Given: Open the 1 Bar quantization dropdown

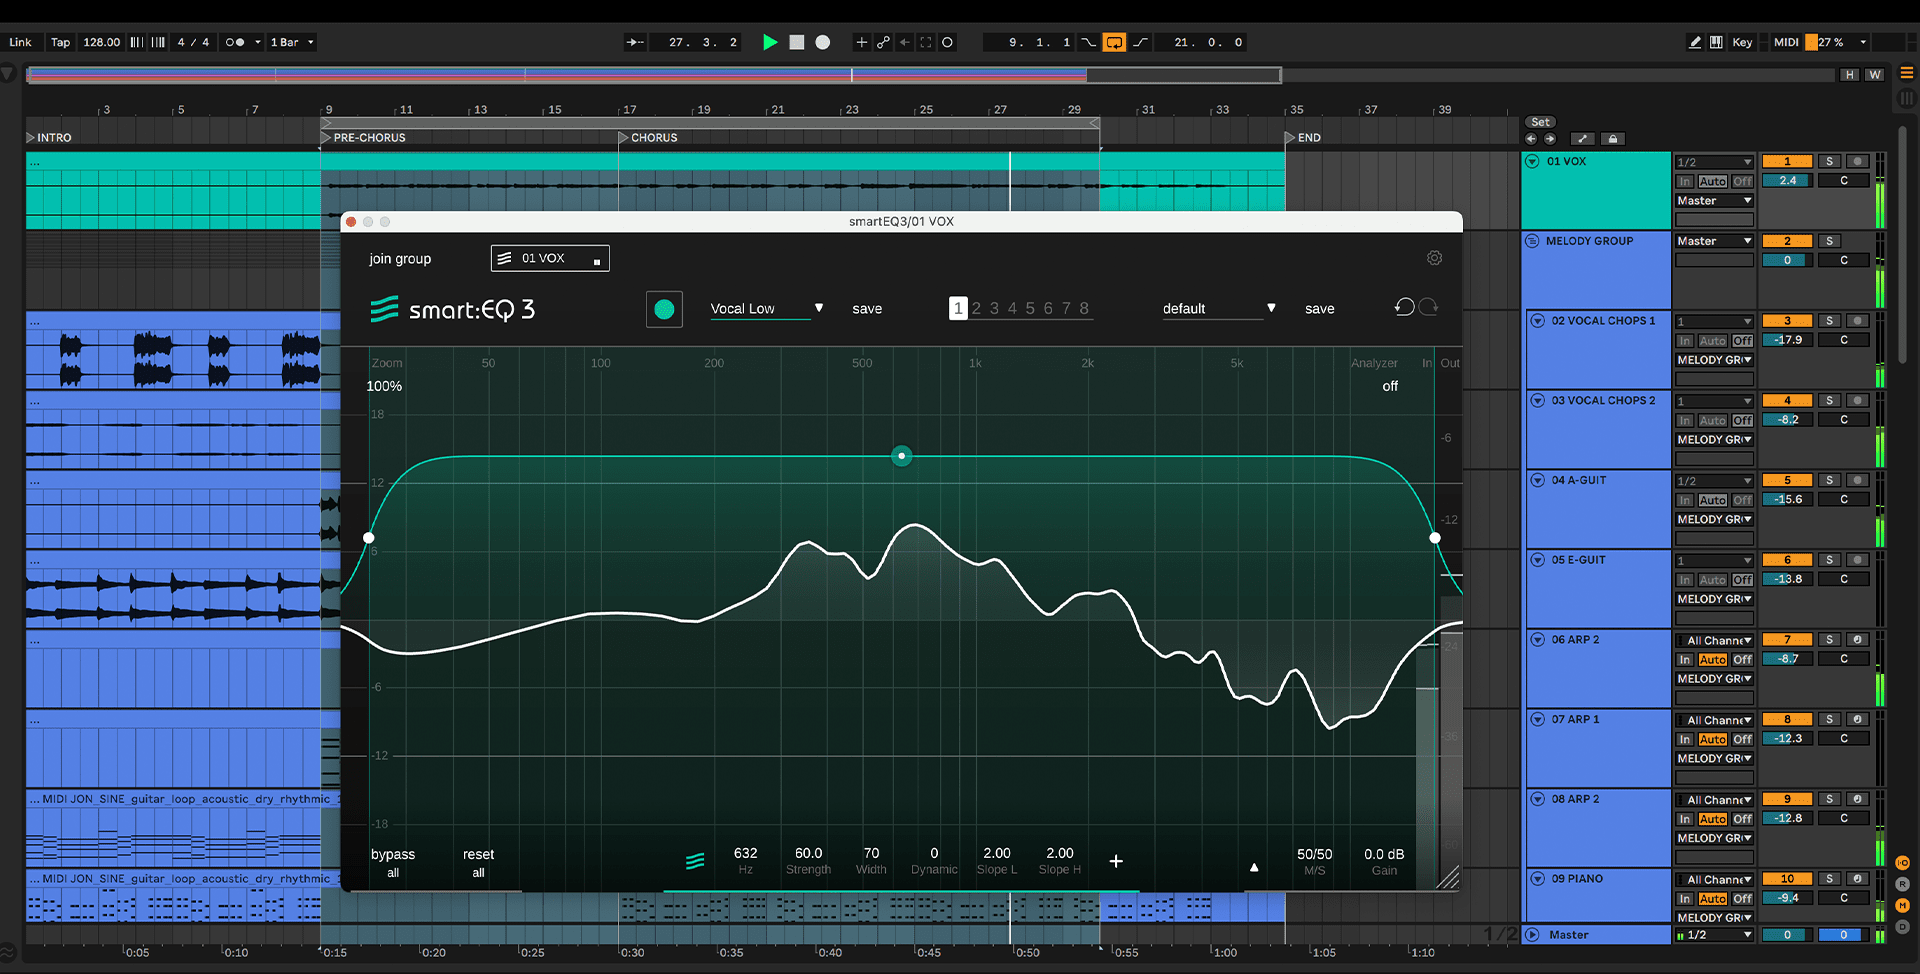Looking at the screenshot, I should (292, 42).
